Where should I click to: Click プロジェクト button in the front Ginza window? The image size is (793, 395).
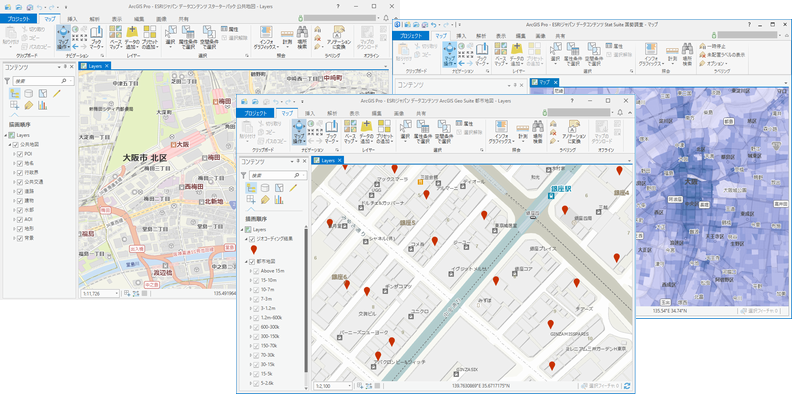[x=255, y=113]
